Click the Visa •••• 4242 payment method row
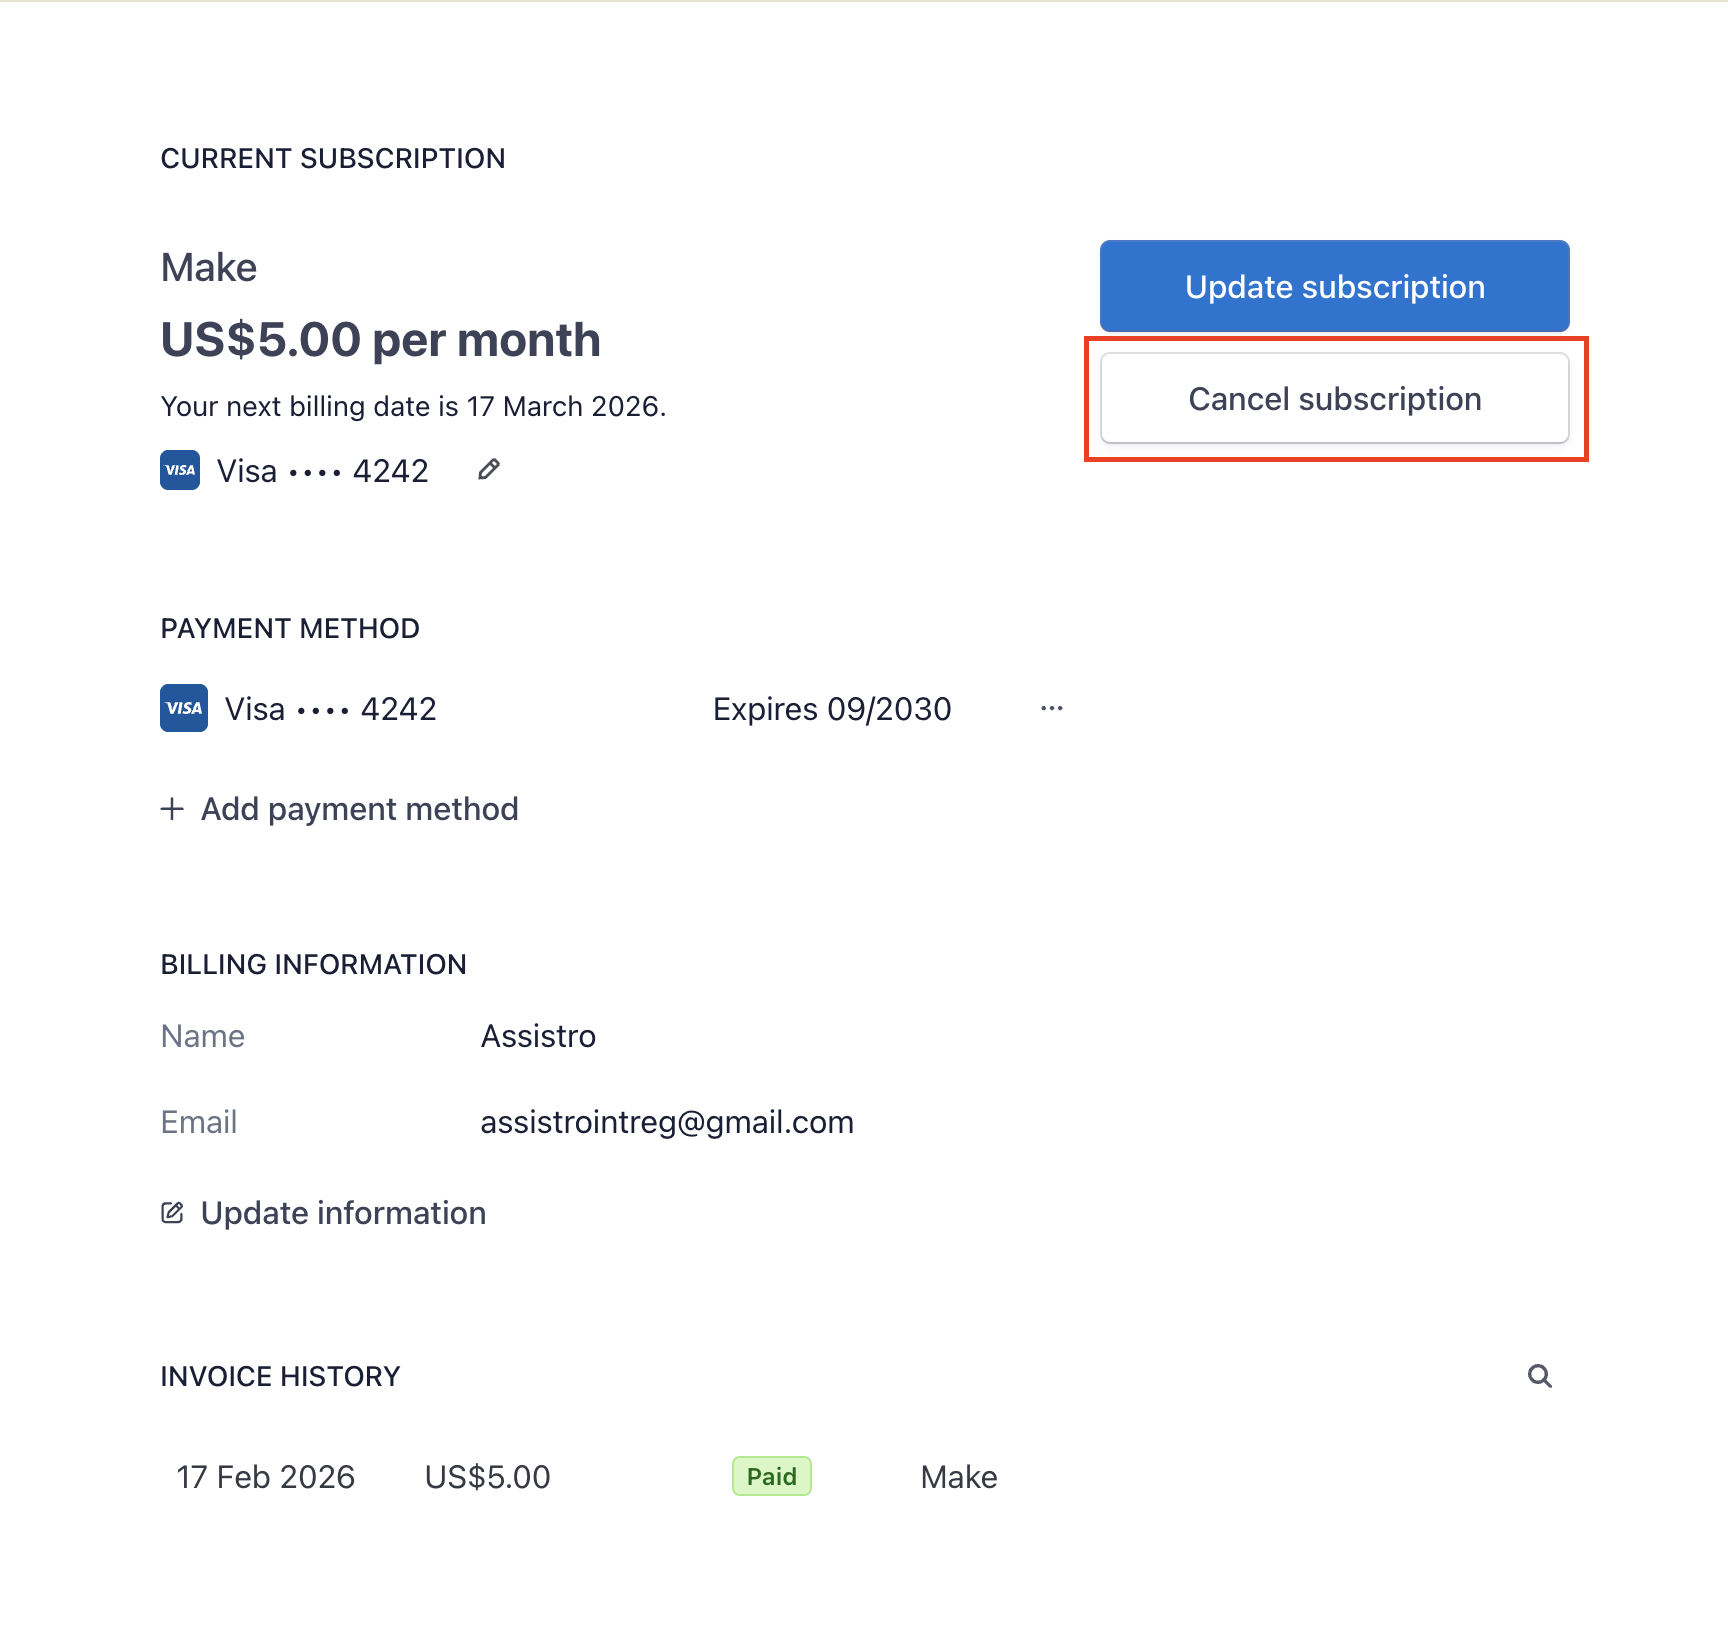The width and height of the screenshot is (1728, 1626). 330,709
